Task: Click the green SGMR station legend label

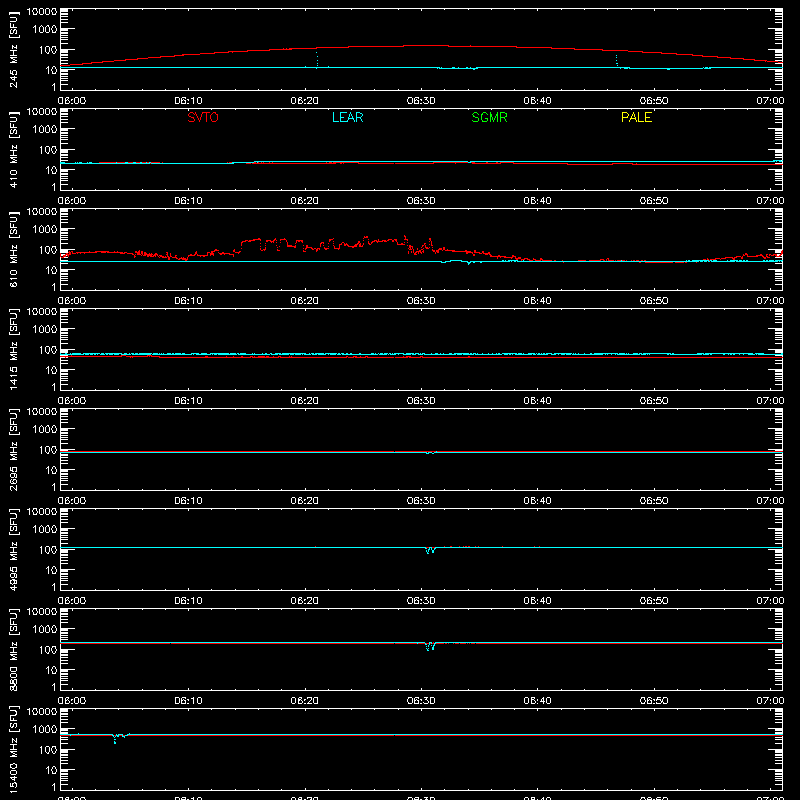Action: (x=489, y=117)
